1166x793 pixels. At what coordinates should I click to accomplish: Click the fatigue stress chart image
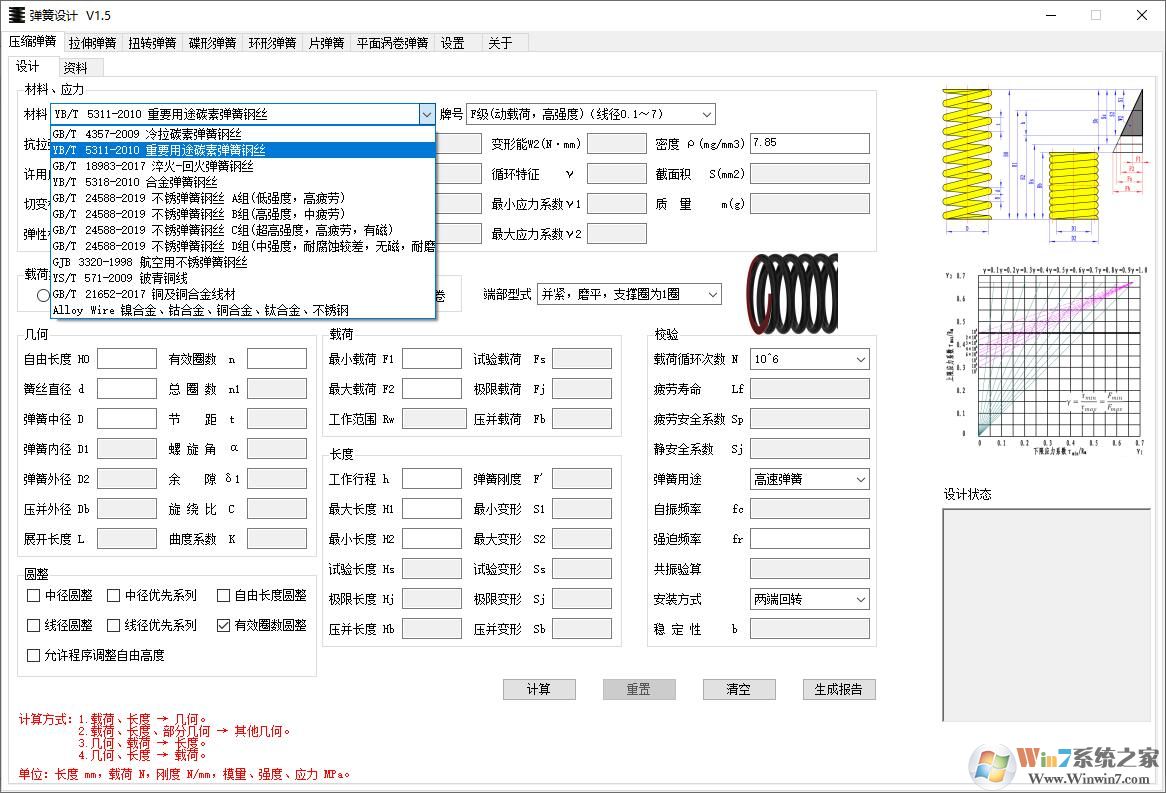[x=1044, y=358]
